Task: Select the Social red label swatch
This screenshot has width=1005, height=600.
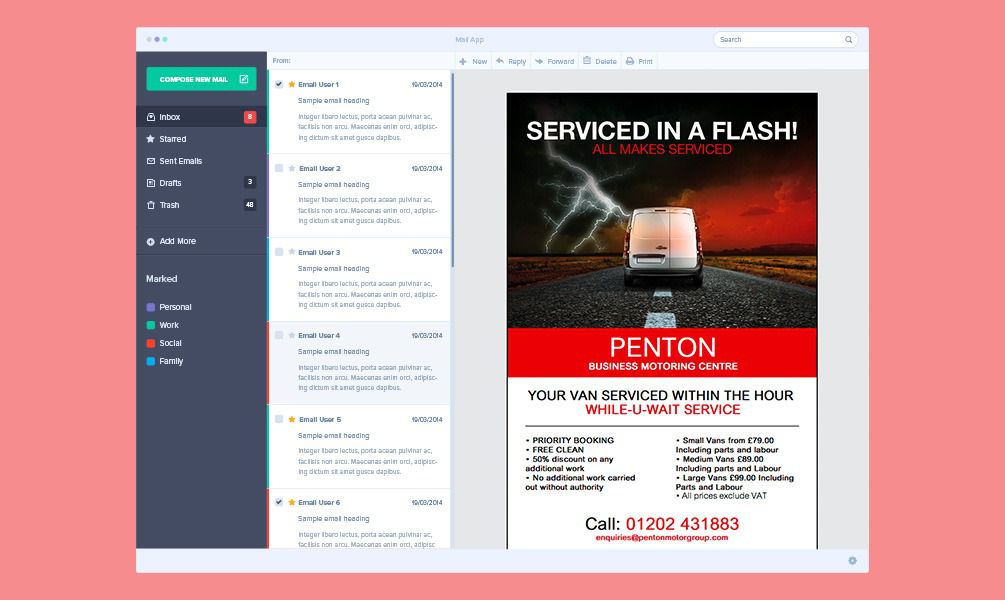Action: tap(151, 343)
